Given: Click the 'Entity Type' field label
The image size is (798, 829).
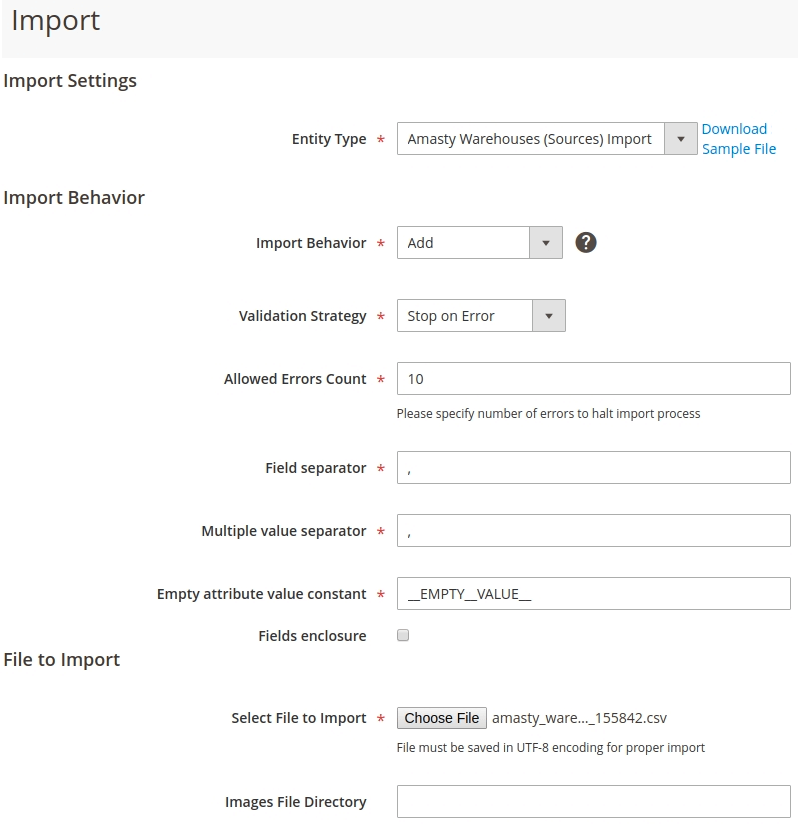Looking at the screenshot, I should 329,139.
